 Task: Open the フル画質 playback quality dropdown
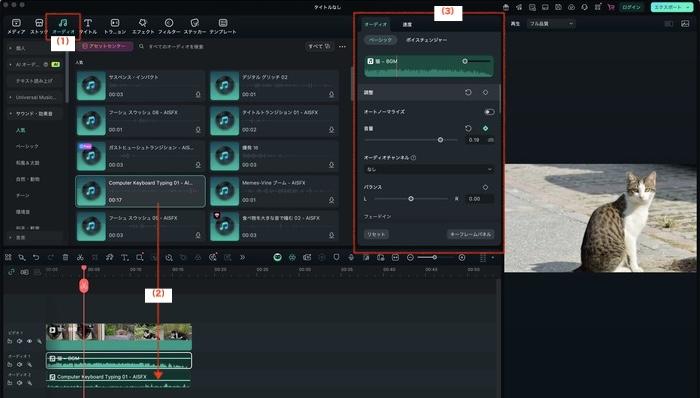550,24
